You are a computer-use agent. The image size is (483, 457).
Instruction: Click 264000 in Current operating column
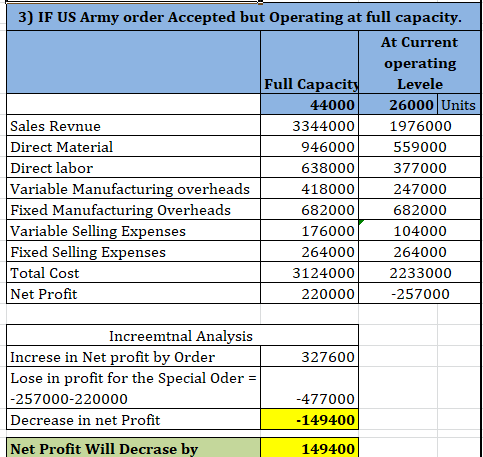420,251
